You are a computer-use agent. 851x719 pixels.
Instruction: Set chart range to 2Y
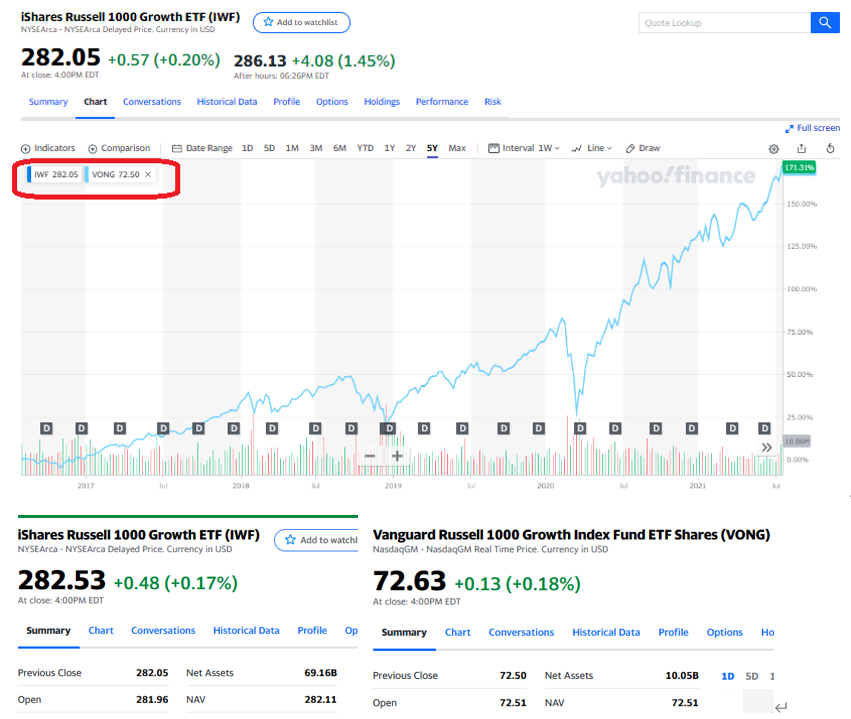tap(411, 148)
